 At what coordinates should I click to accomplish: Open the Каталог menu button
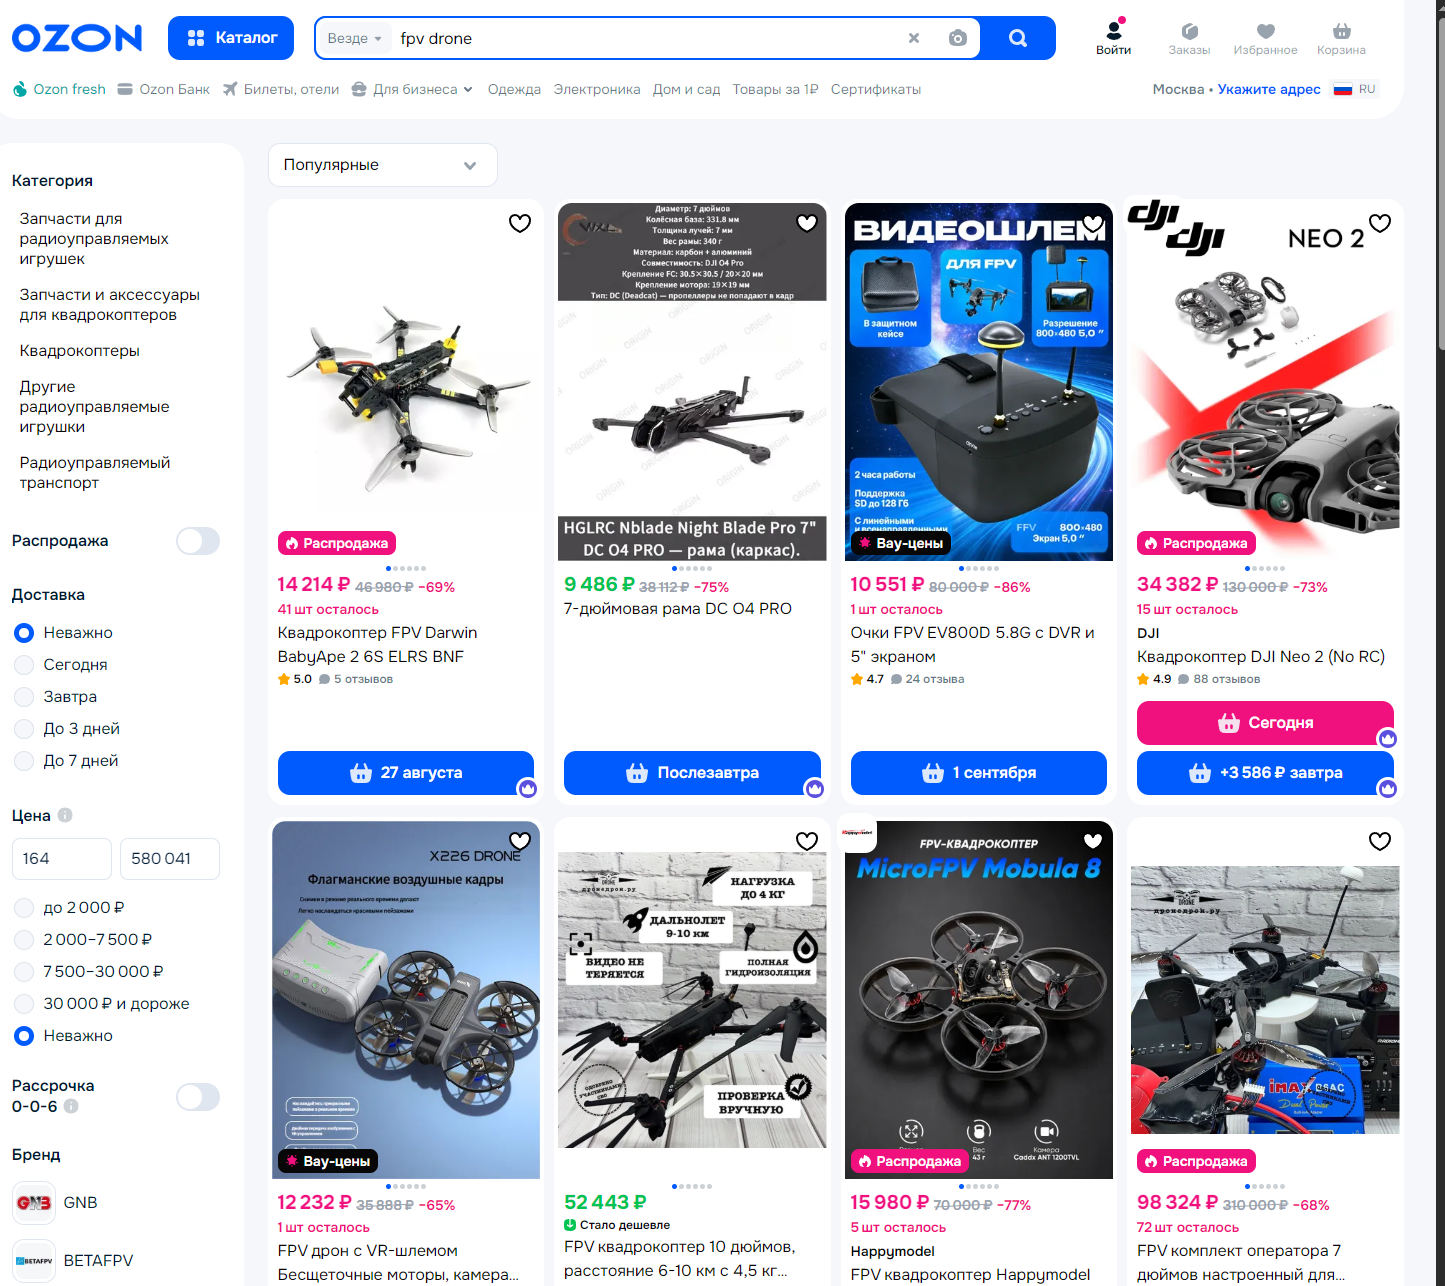(x=231, y=38)
